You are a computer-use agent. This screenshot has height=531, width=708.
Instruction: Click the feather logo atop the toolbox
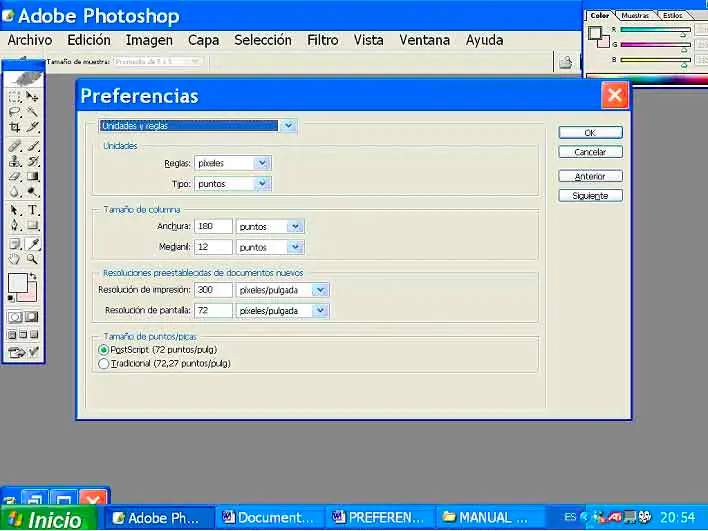[24, 79]
